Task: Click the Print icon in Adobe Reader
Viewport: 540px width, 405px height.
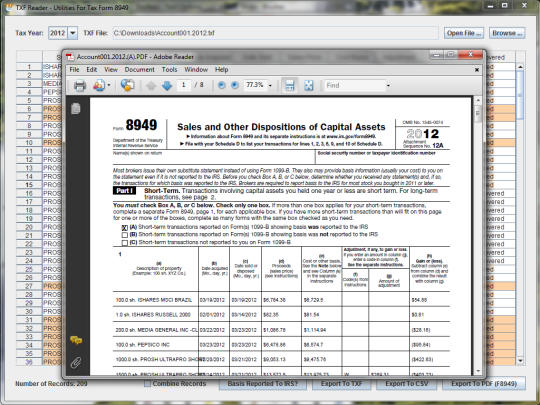Action: (80, 85)
